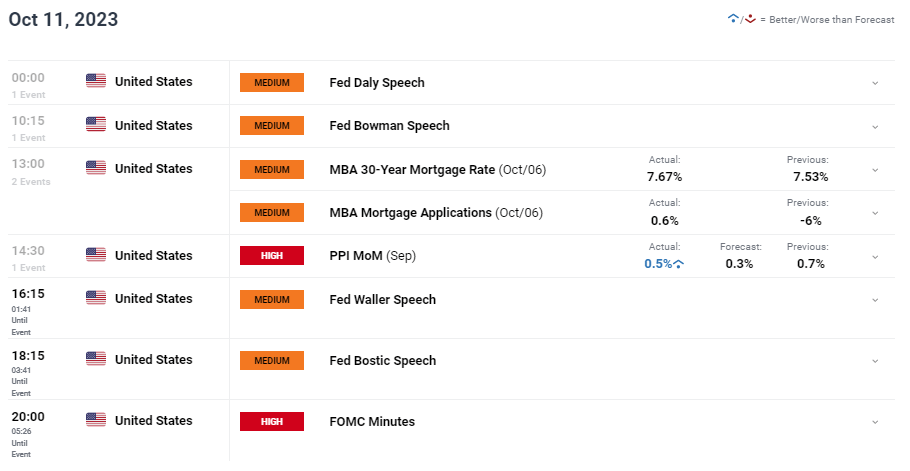Click better-than-forecast arrow beside 0.5%
This screenshot has height=471, width=910.
679,264
